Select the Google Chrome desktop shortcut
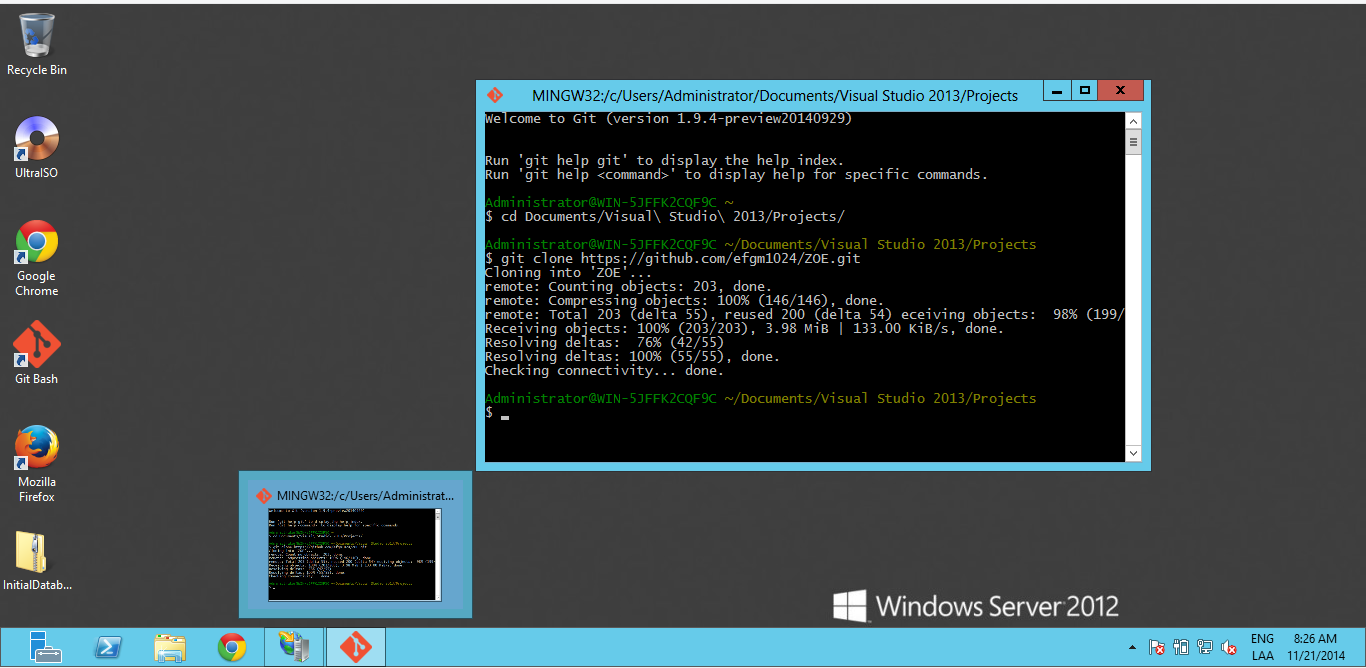Screen dimensions: 1366x668 tap(36, 258)
